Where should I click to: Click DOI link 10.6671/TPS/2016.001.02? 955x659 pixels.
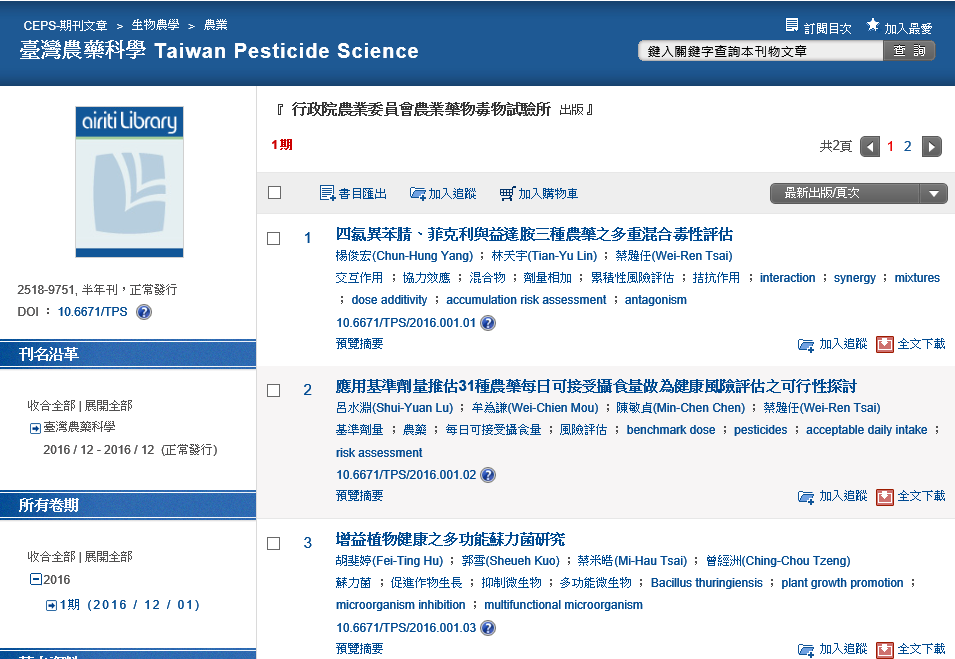[406, 475]
